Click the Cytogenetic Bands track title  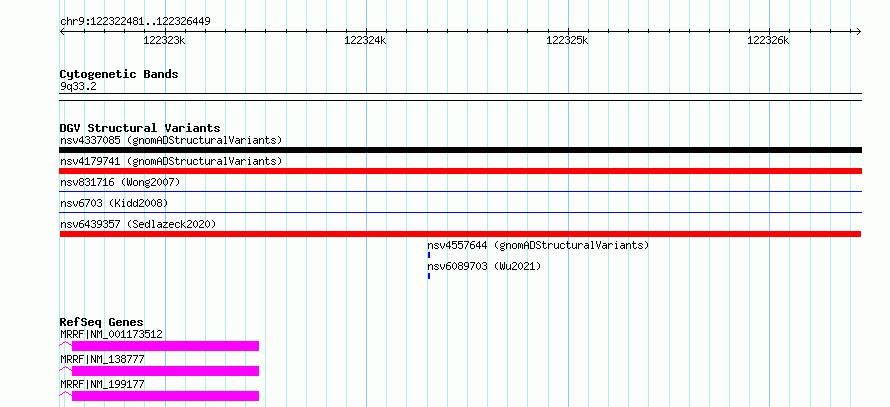pyautogui.click(x=119, y=74)
